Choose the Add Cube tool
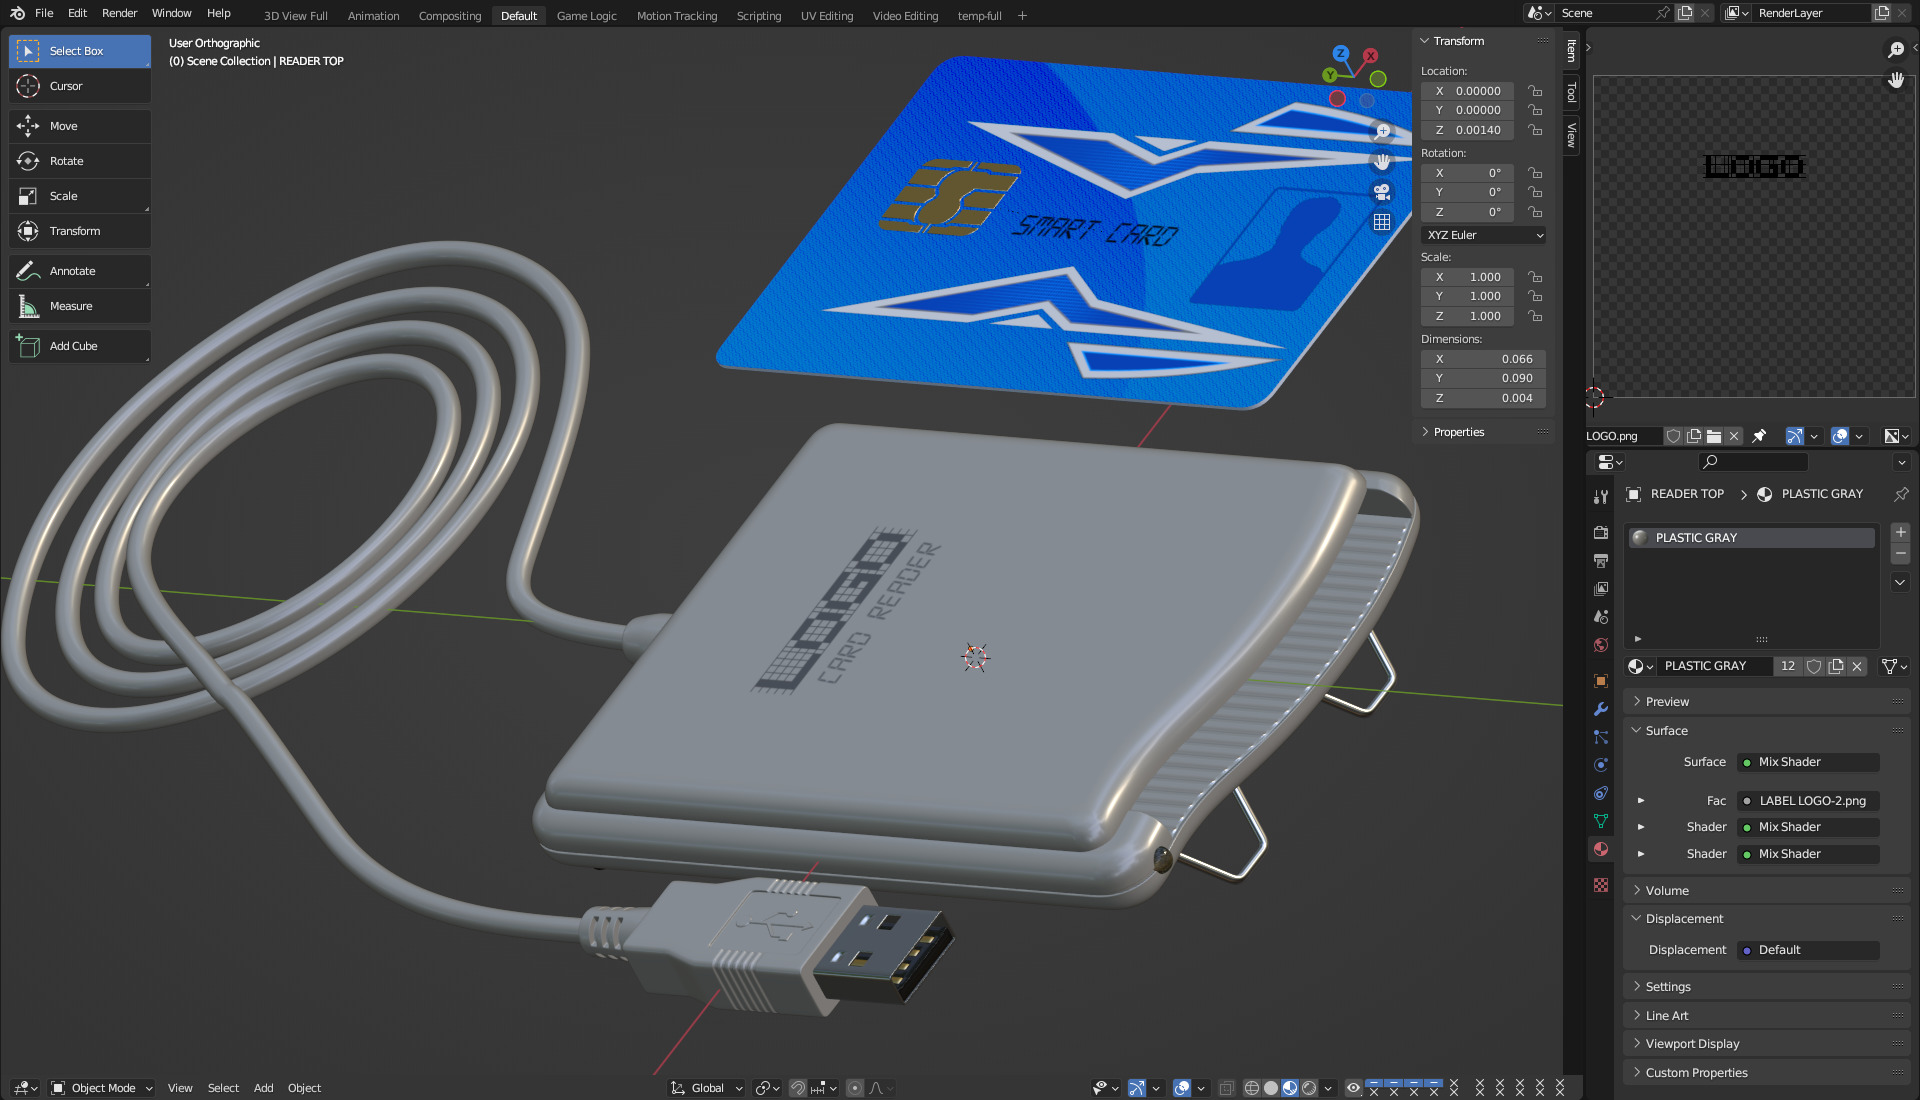 tap(80, 346)
